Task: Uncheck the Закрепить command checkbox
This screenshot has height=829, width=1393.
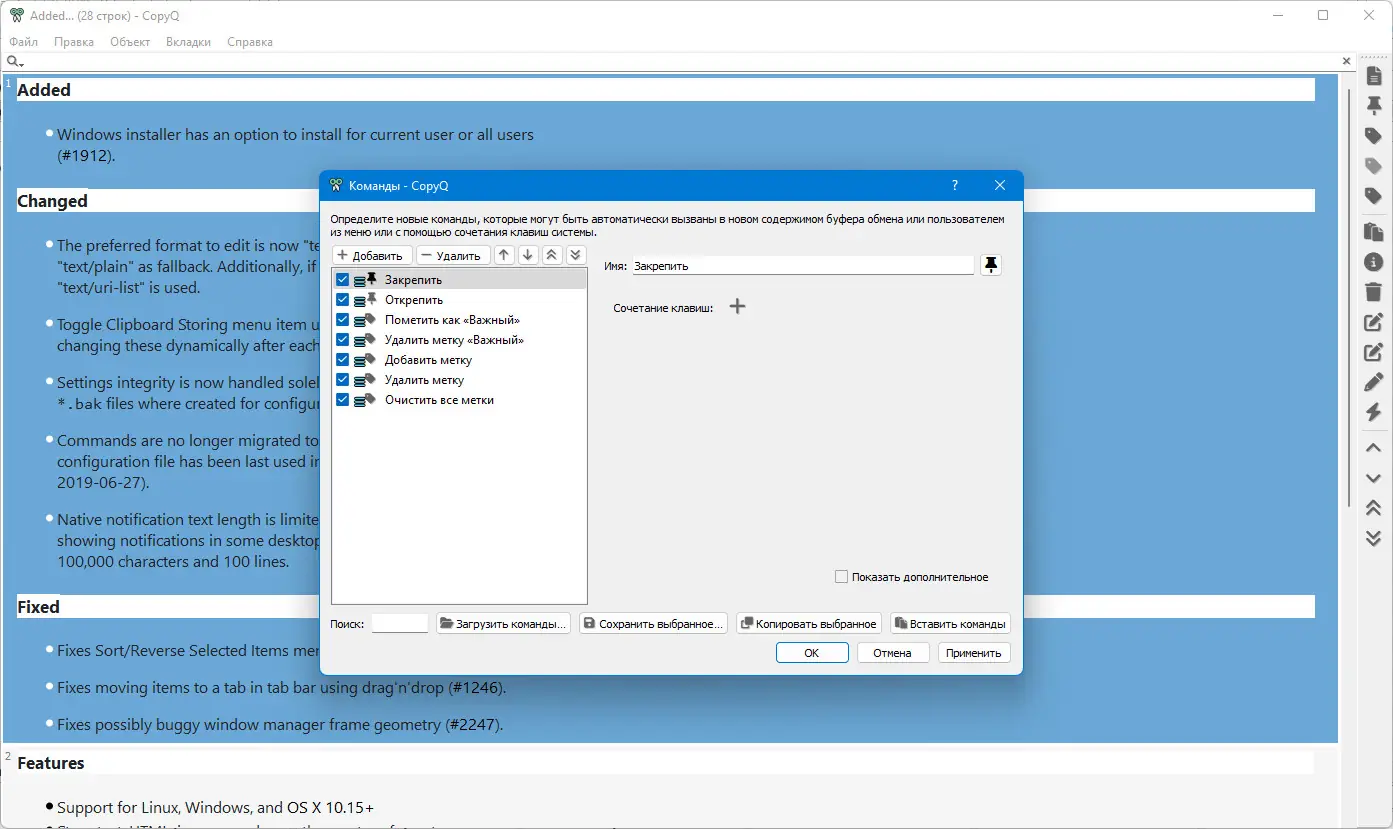Action: [x=343, y=280]
